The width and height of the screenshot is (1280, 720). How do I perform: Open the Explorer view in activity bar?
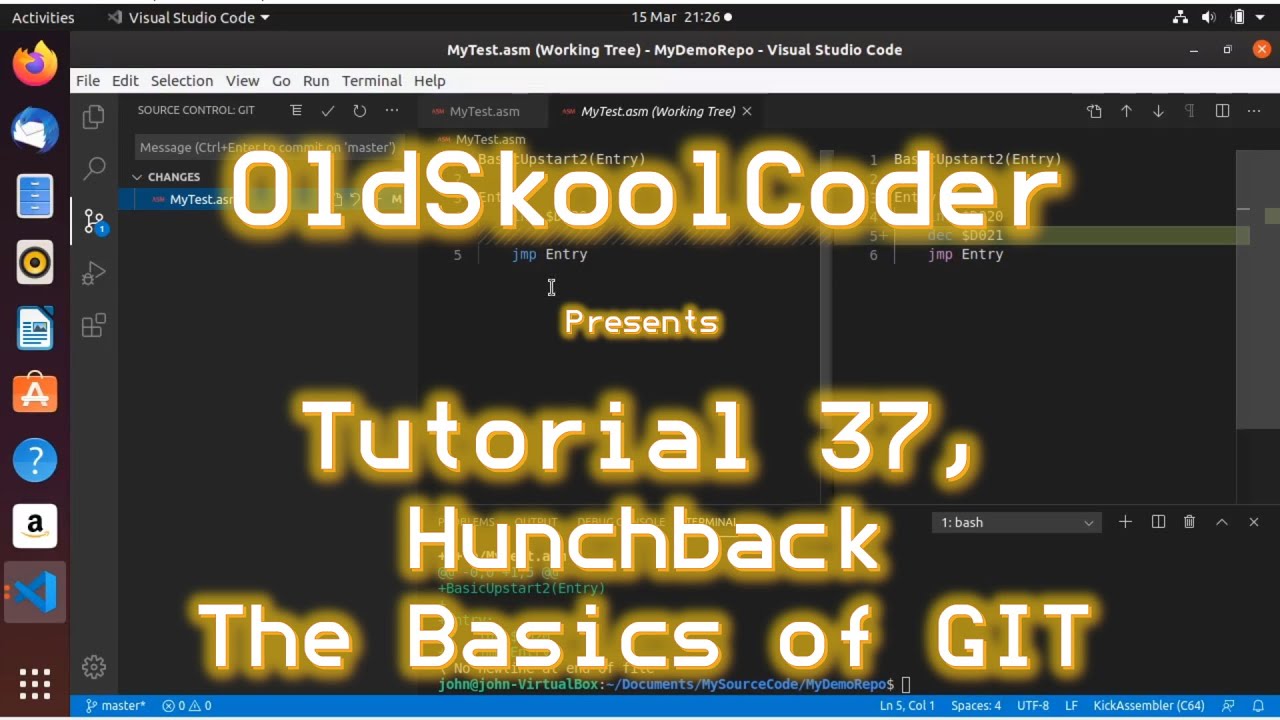(94, 116)
